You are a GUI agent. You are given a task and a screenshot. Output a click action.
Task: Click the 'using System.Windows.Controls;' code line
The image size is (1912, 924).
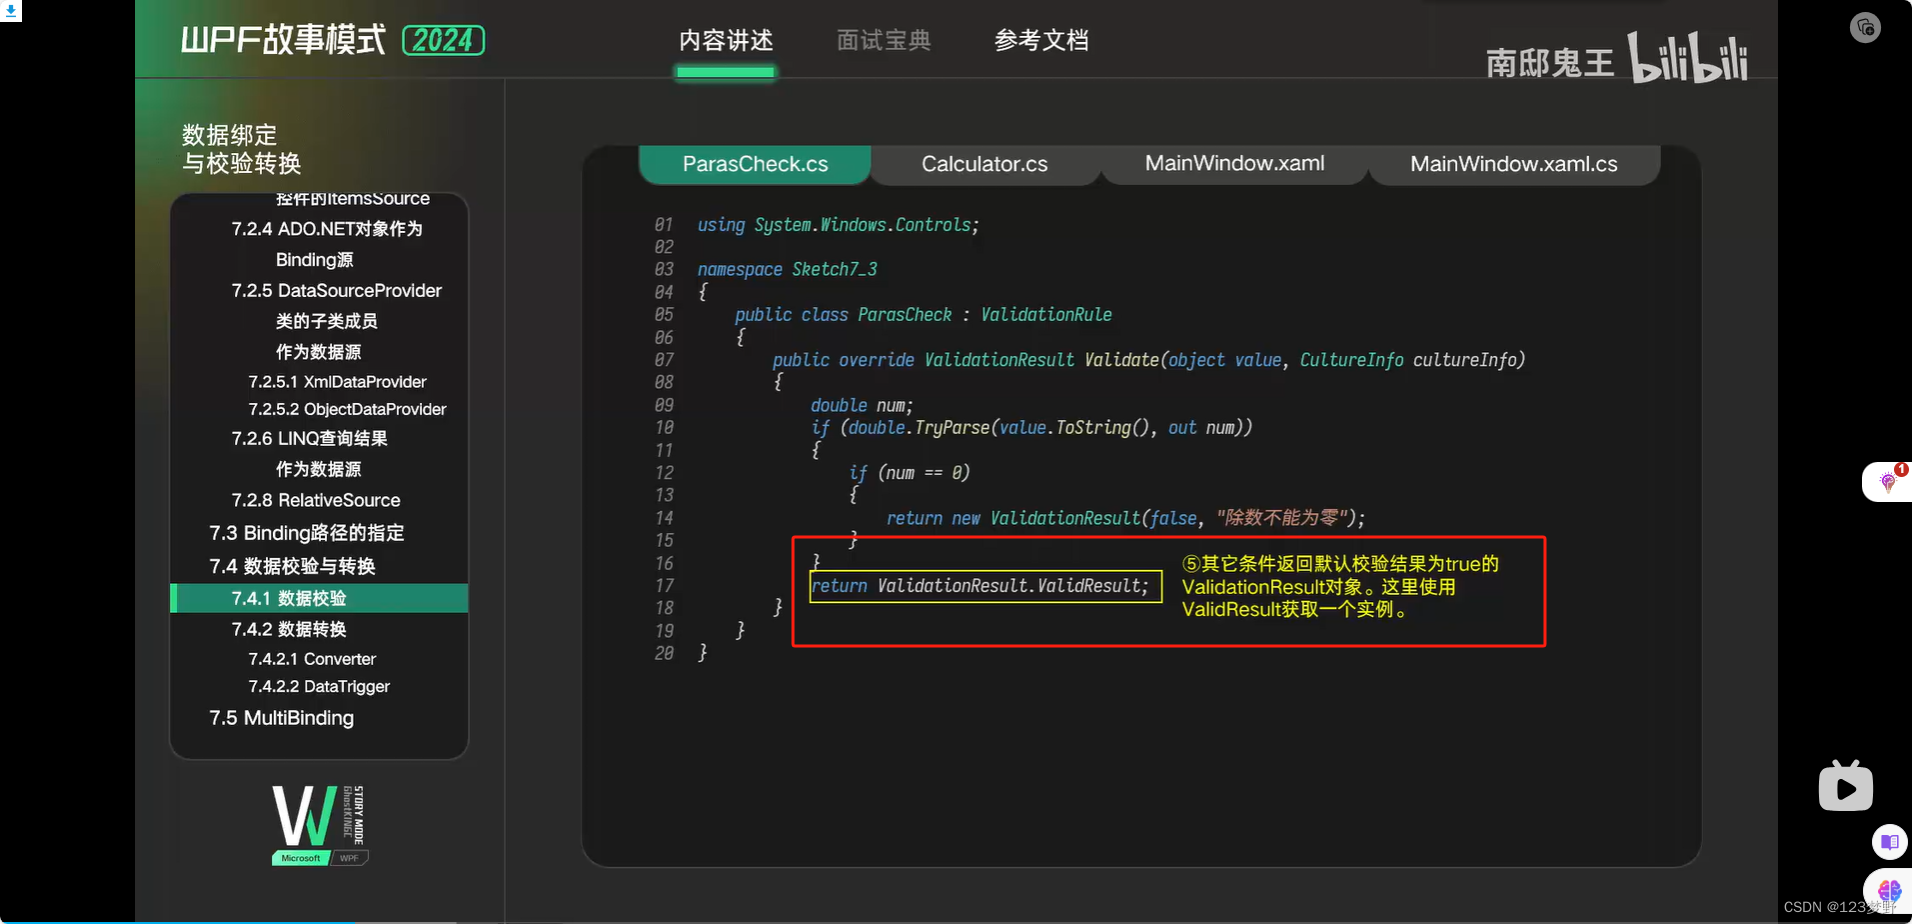click(x=838, y=225)
